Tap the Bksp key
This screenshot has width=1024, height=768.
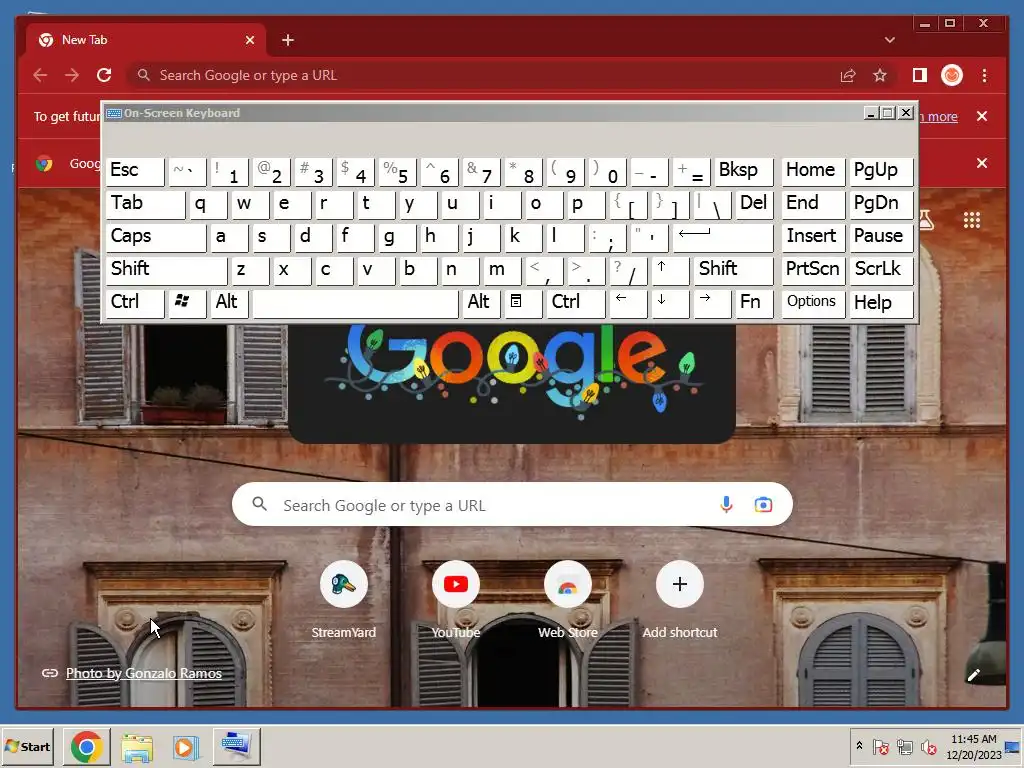tap(743, 171)
